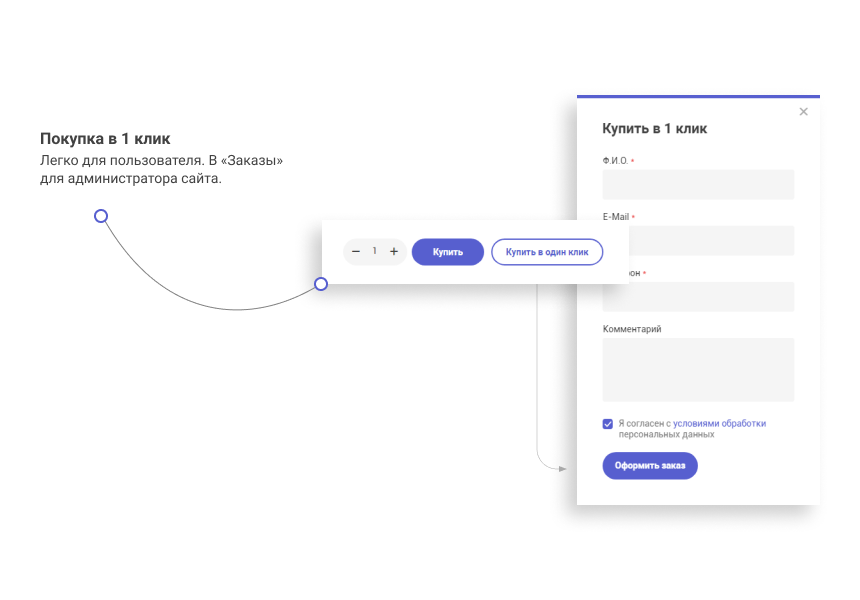Screen dimensions: 860x600
Task: Click the Ф.И.О. field label
Action: tap(615, 161)
